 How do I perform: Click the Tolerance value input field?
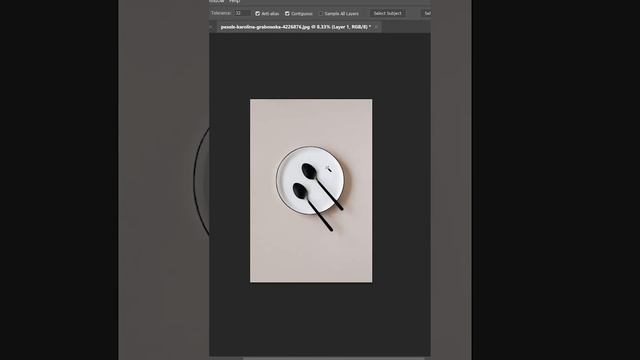[x=242, y=13]
